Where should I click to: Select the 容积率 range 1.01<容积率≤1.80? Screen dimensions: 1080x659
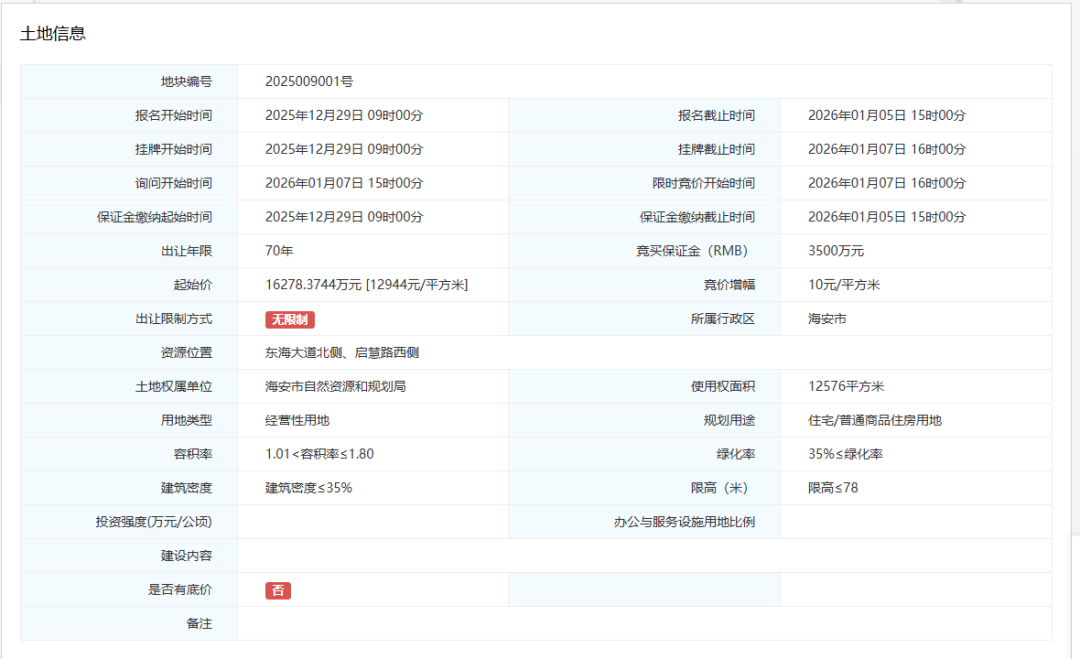coord(321,453)
